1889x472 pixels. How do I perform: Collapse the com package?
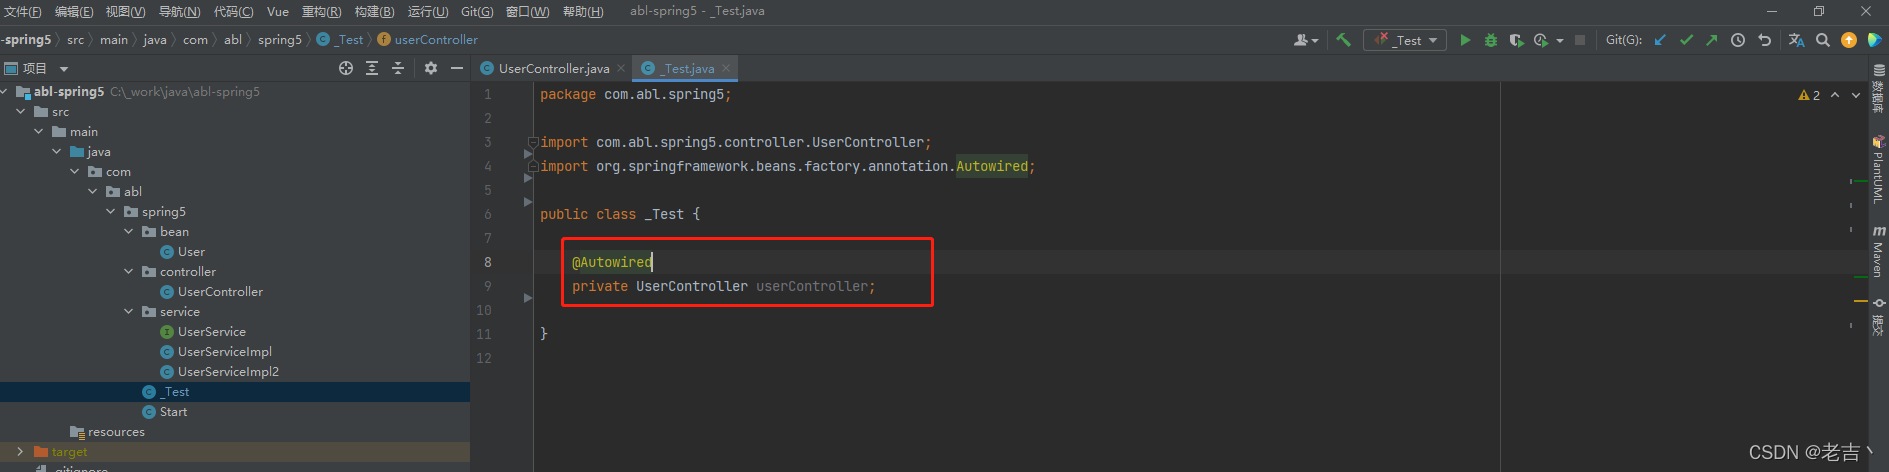pyautogui.click(x=75, y=171)
